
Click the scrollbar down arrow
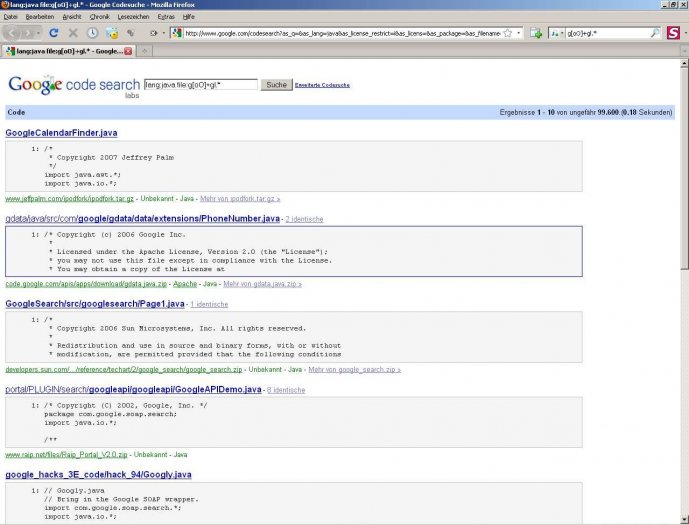684,519
